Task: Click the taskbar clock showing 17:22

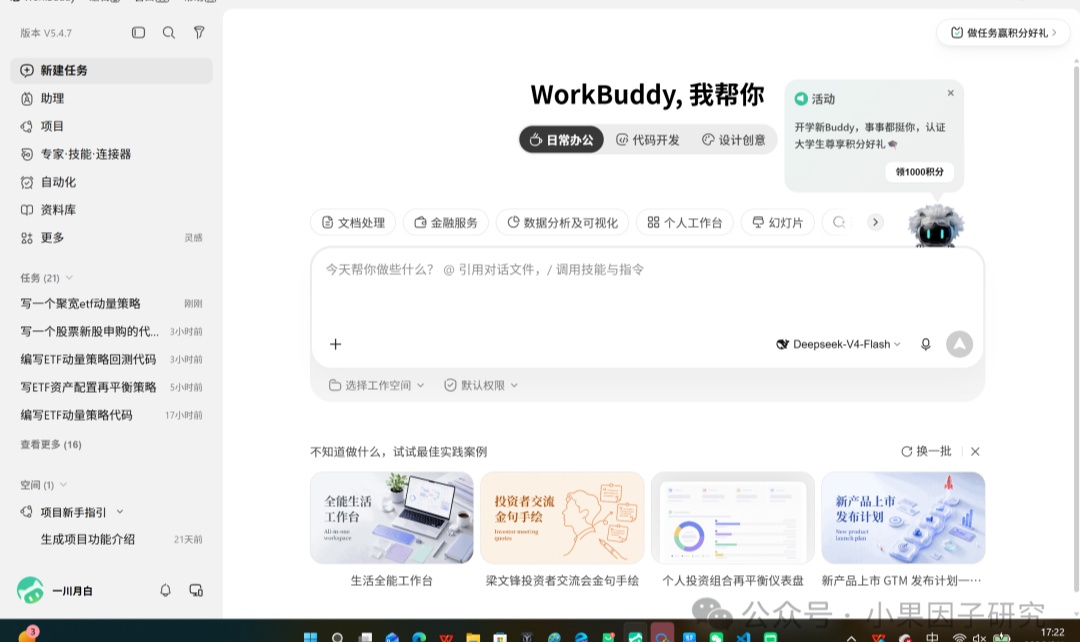Action: [x=1052, y=634]
